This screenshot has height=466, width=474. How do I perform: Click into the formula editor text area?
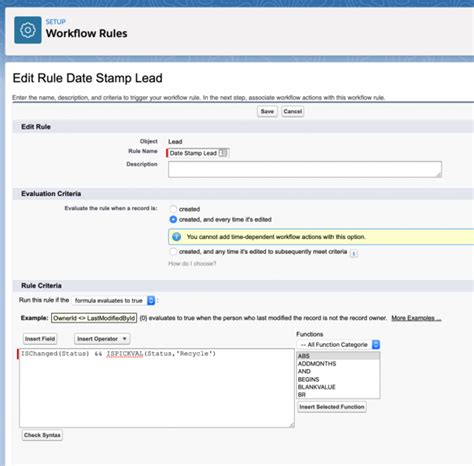pos(157,388)
